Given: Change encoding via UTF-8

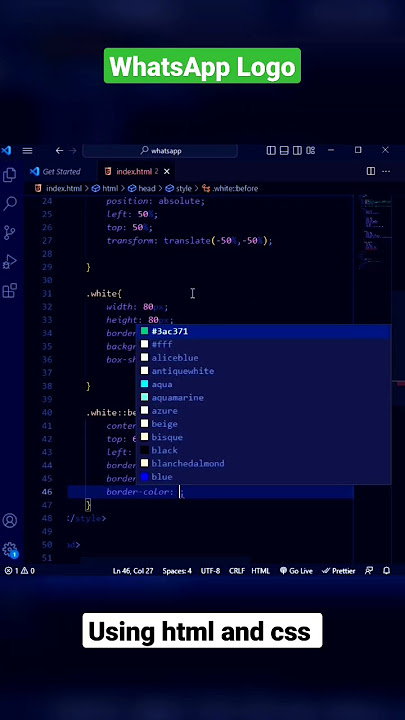Looking at the screenshot, I should (210, 571).
